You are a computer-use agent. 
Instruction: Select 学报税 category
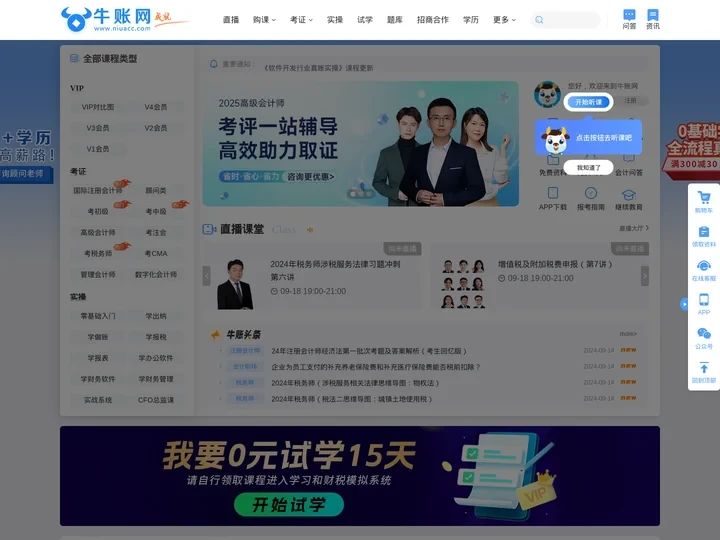coord(156,337)
